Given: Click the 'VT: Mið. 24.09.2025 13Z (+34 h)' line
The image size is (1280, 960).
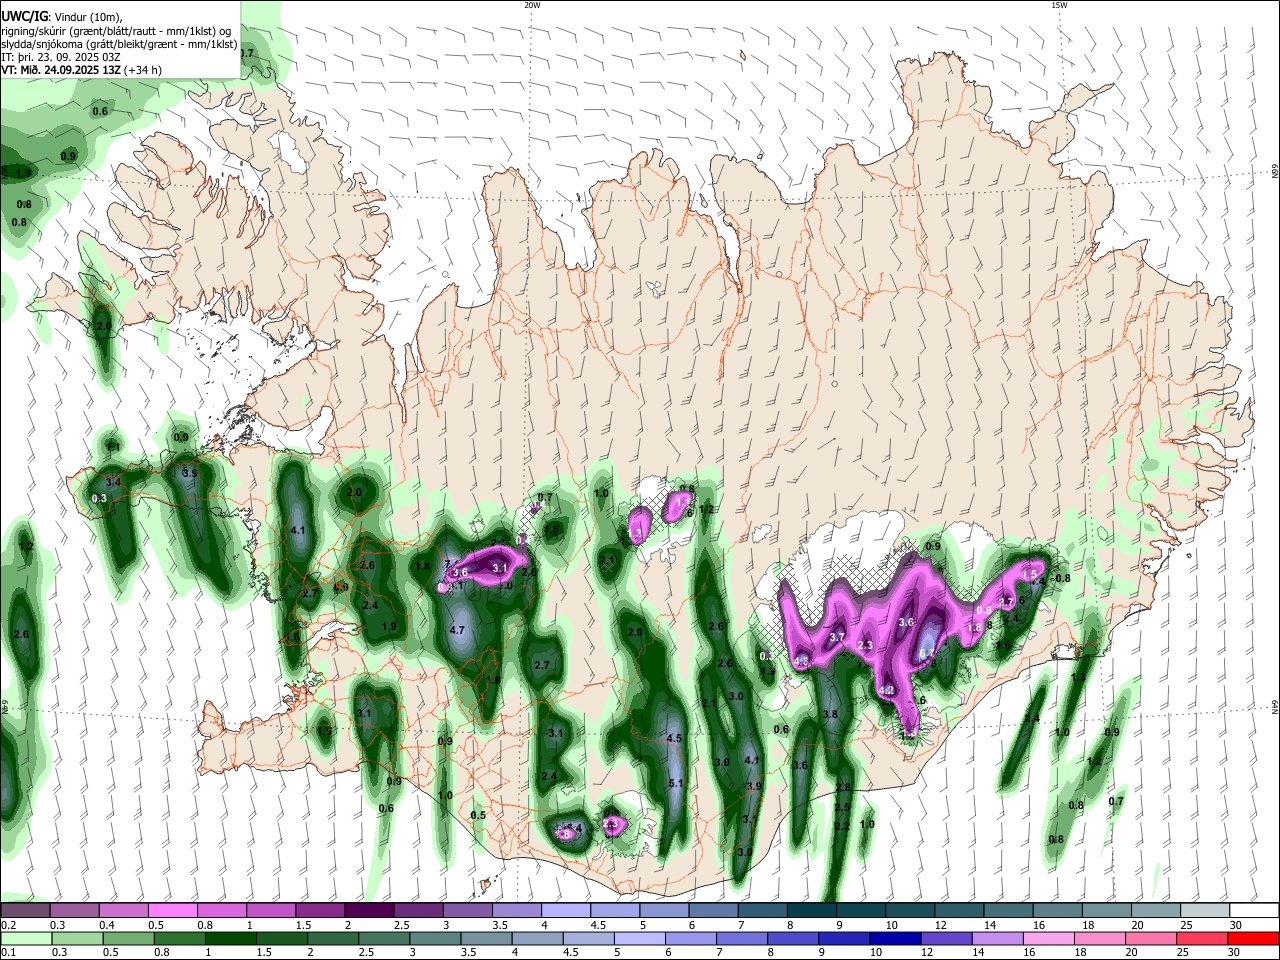Looking at the screenshot, I should coord(82,70).
